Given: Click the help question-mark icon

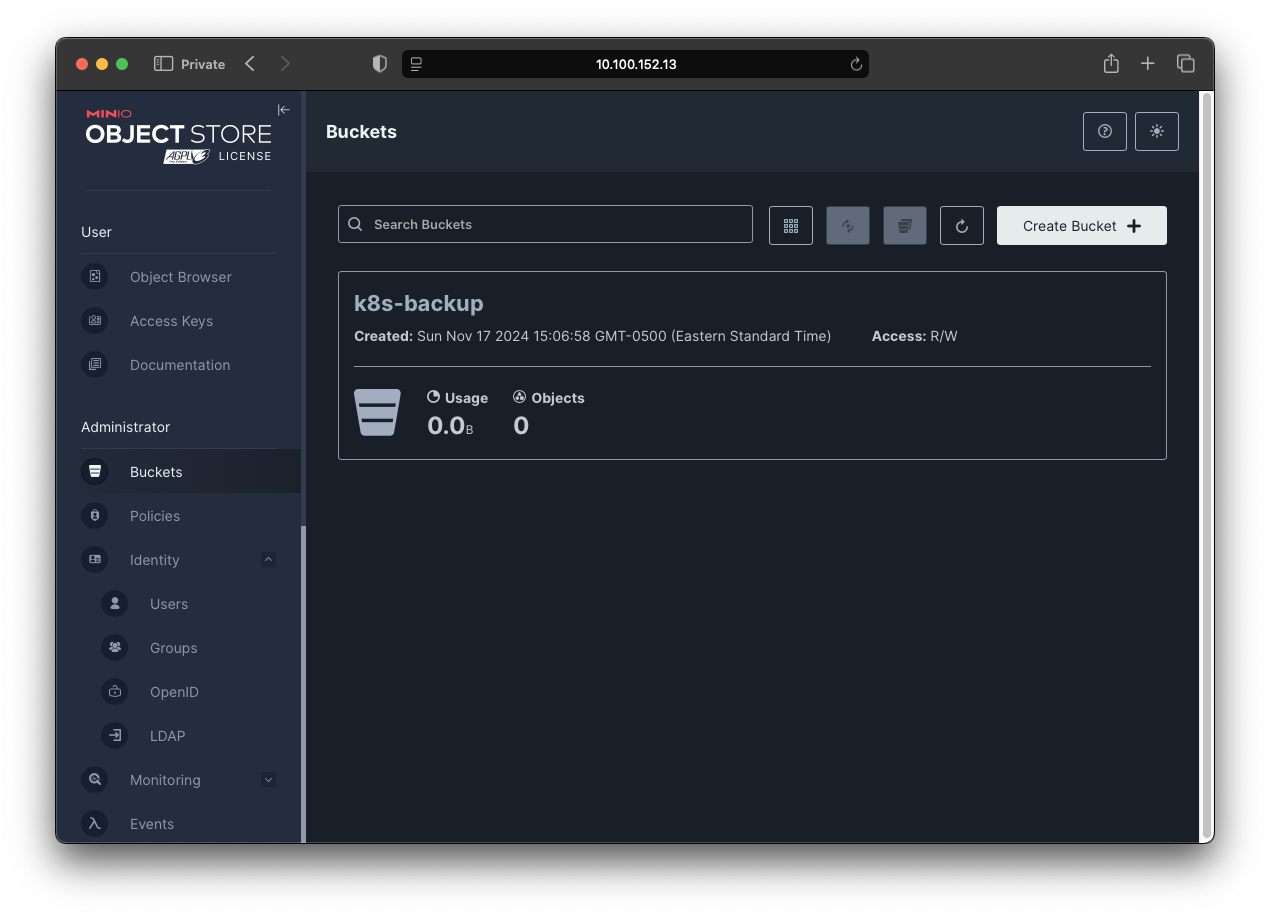Looking at the screenshot, I should (1104, 131).
